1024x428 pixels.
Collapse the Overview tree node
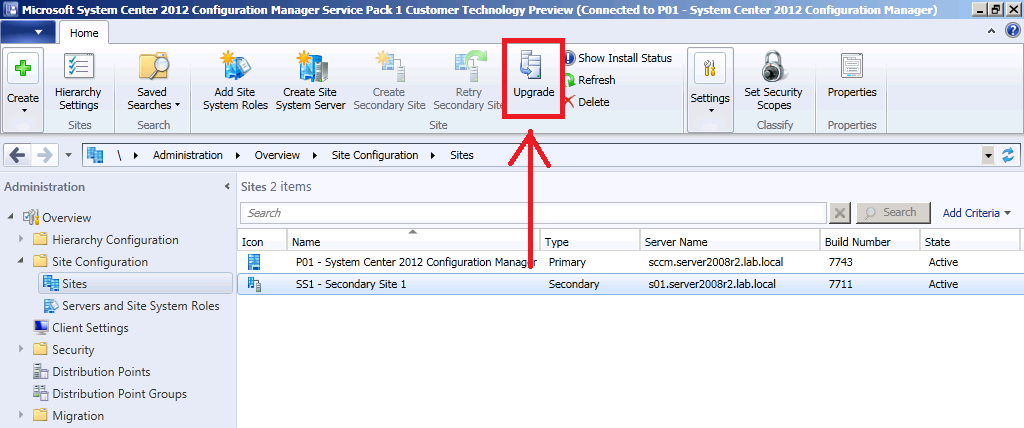[x=12, y=217]
